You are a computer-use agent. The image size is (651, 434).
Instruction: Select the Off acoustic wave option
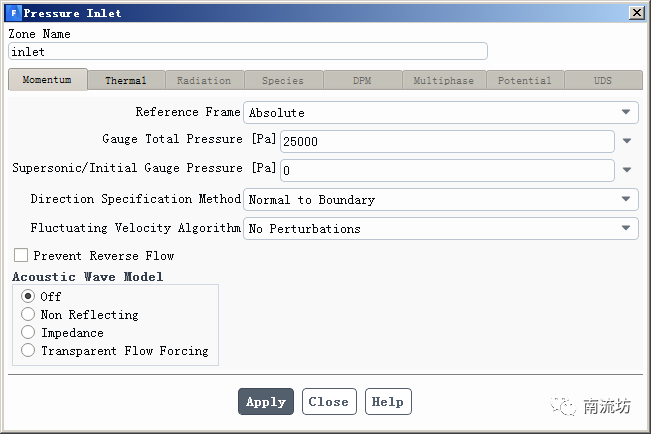28,297
